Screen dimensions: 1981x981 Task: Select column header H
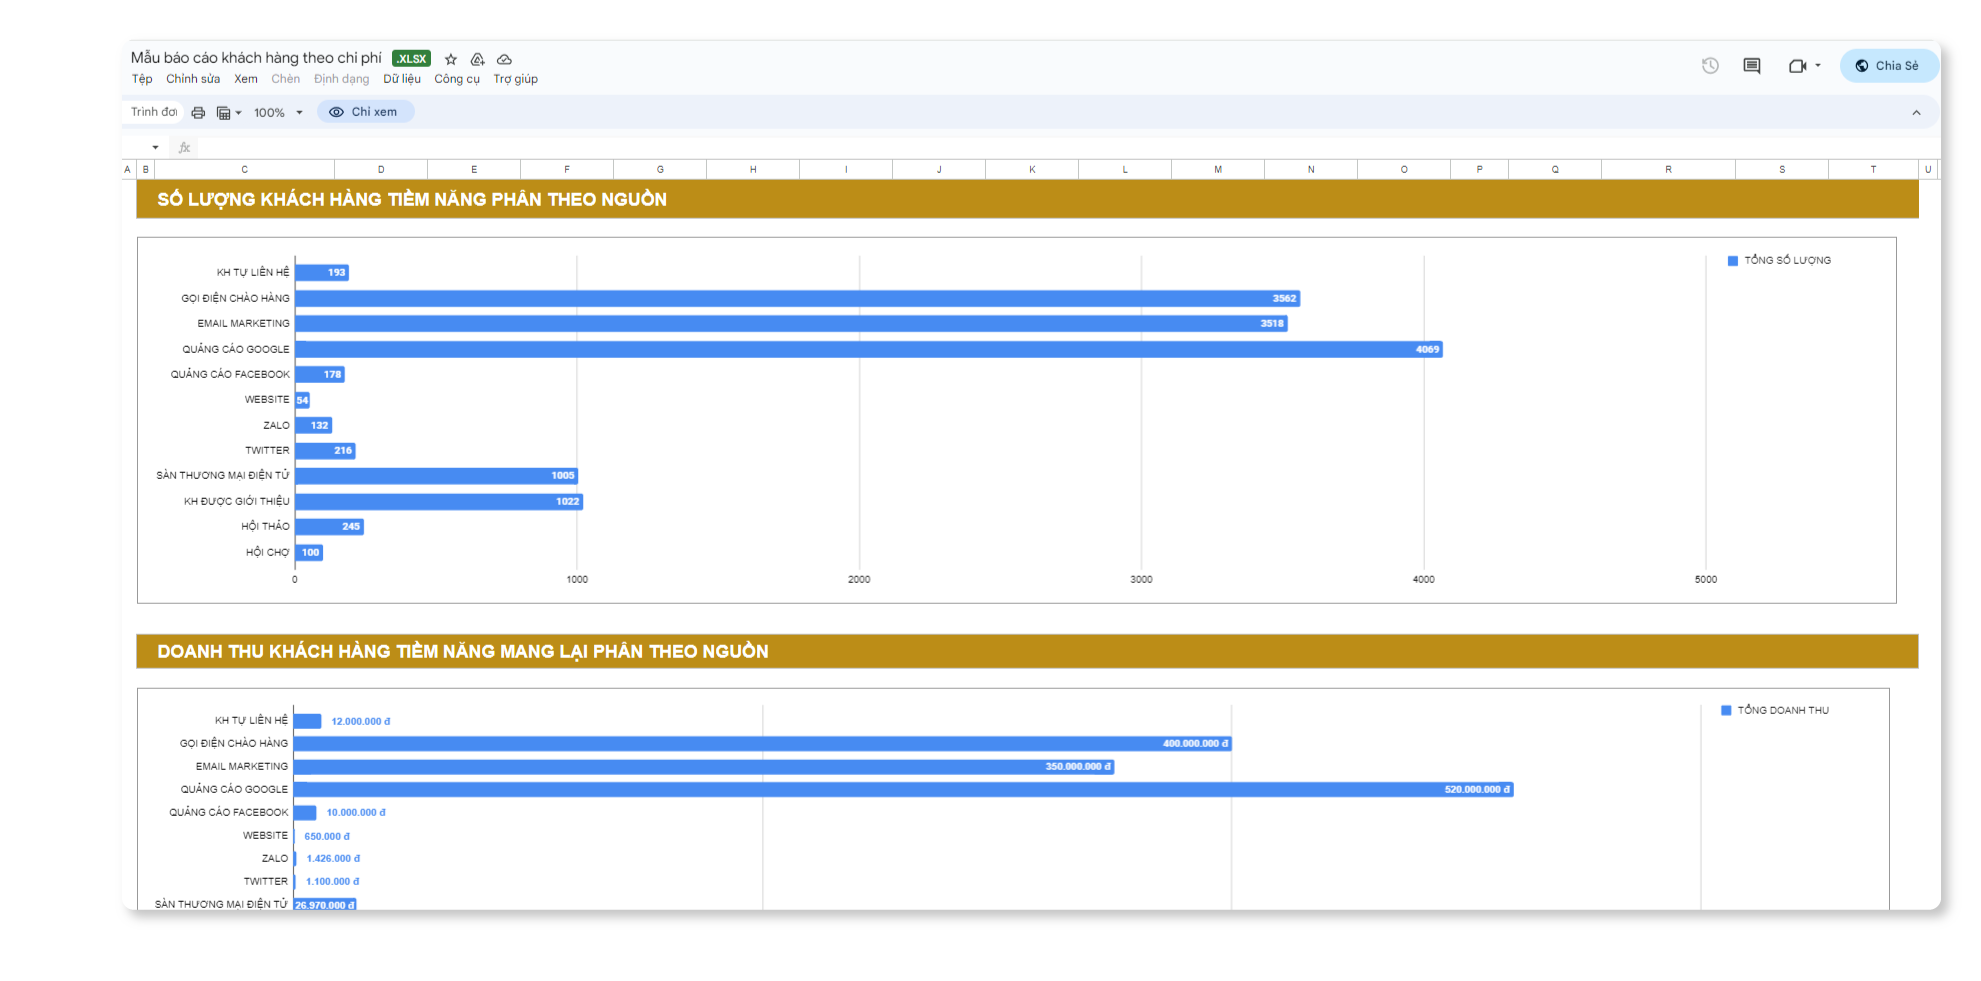click(x=753, y=169)
